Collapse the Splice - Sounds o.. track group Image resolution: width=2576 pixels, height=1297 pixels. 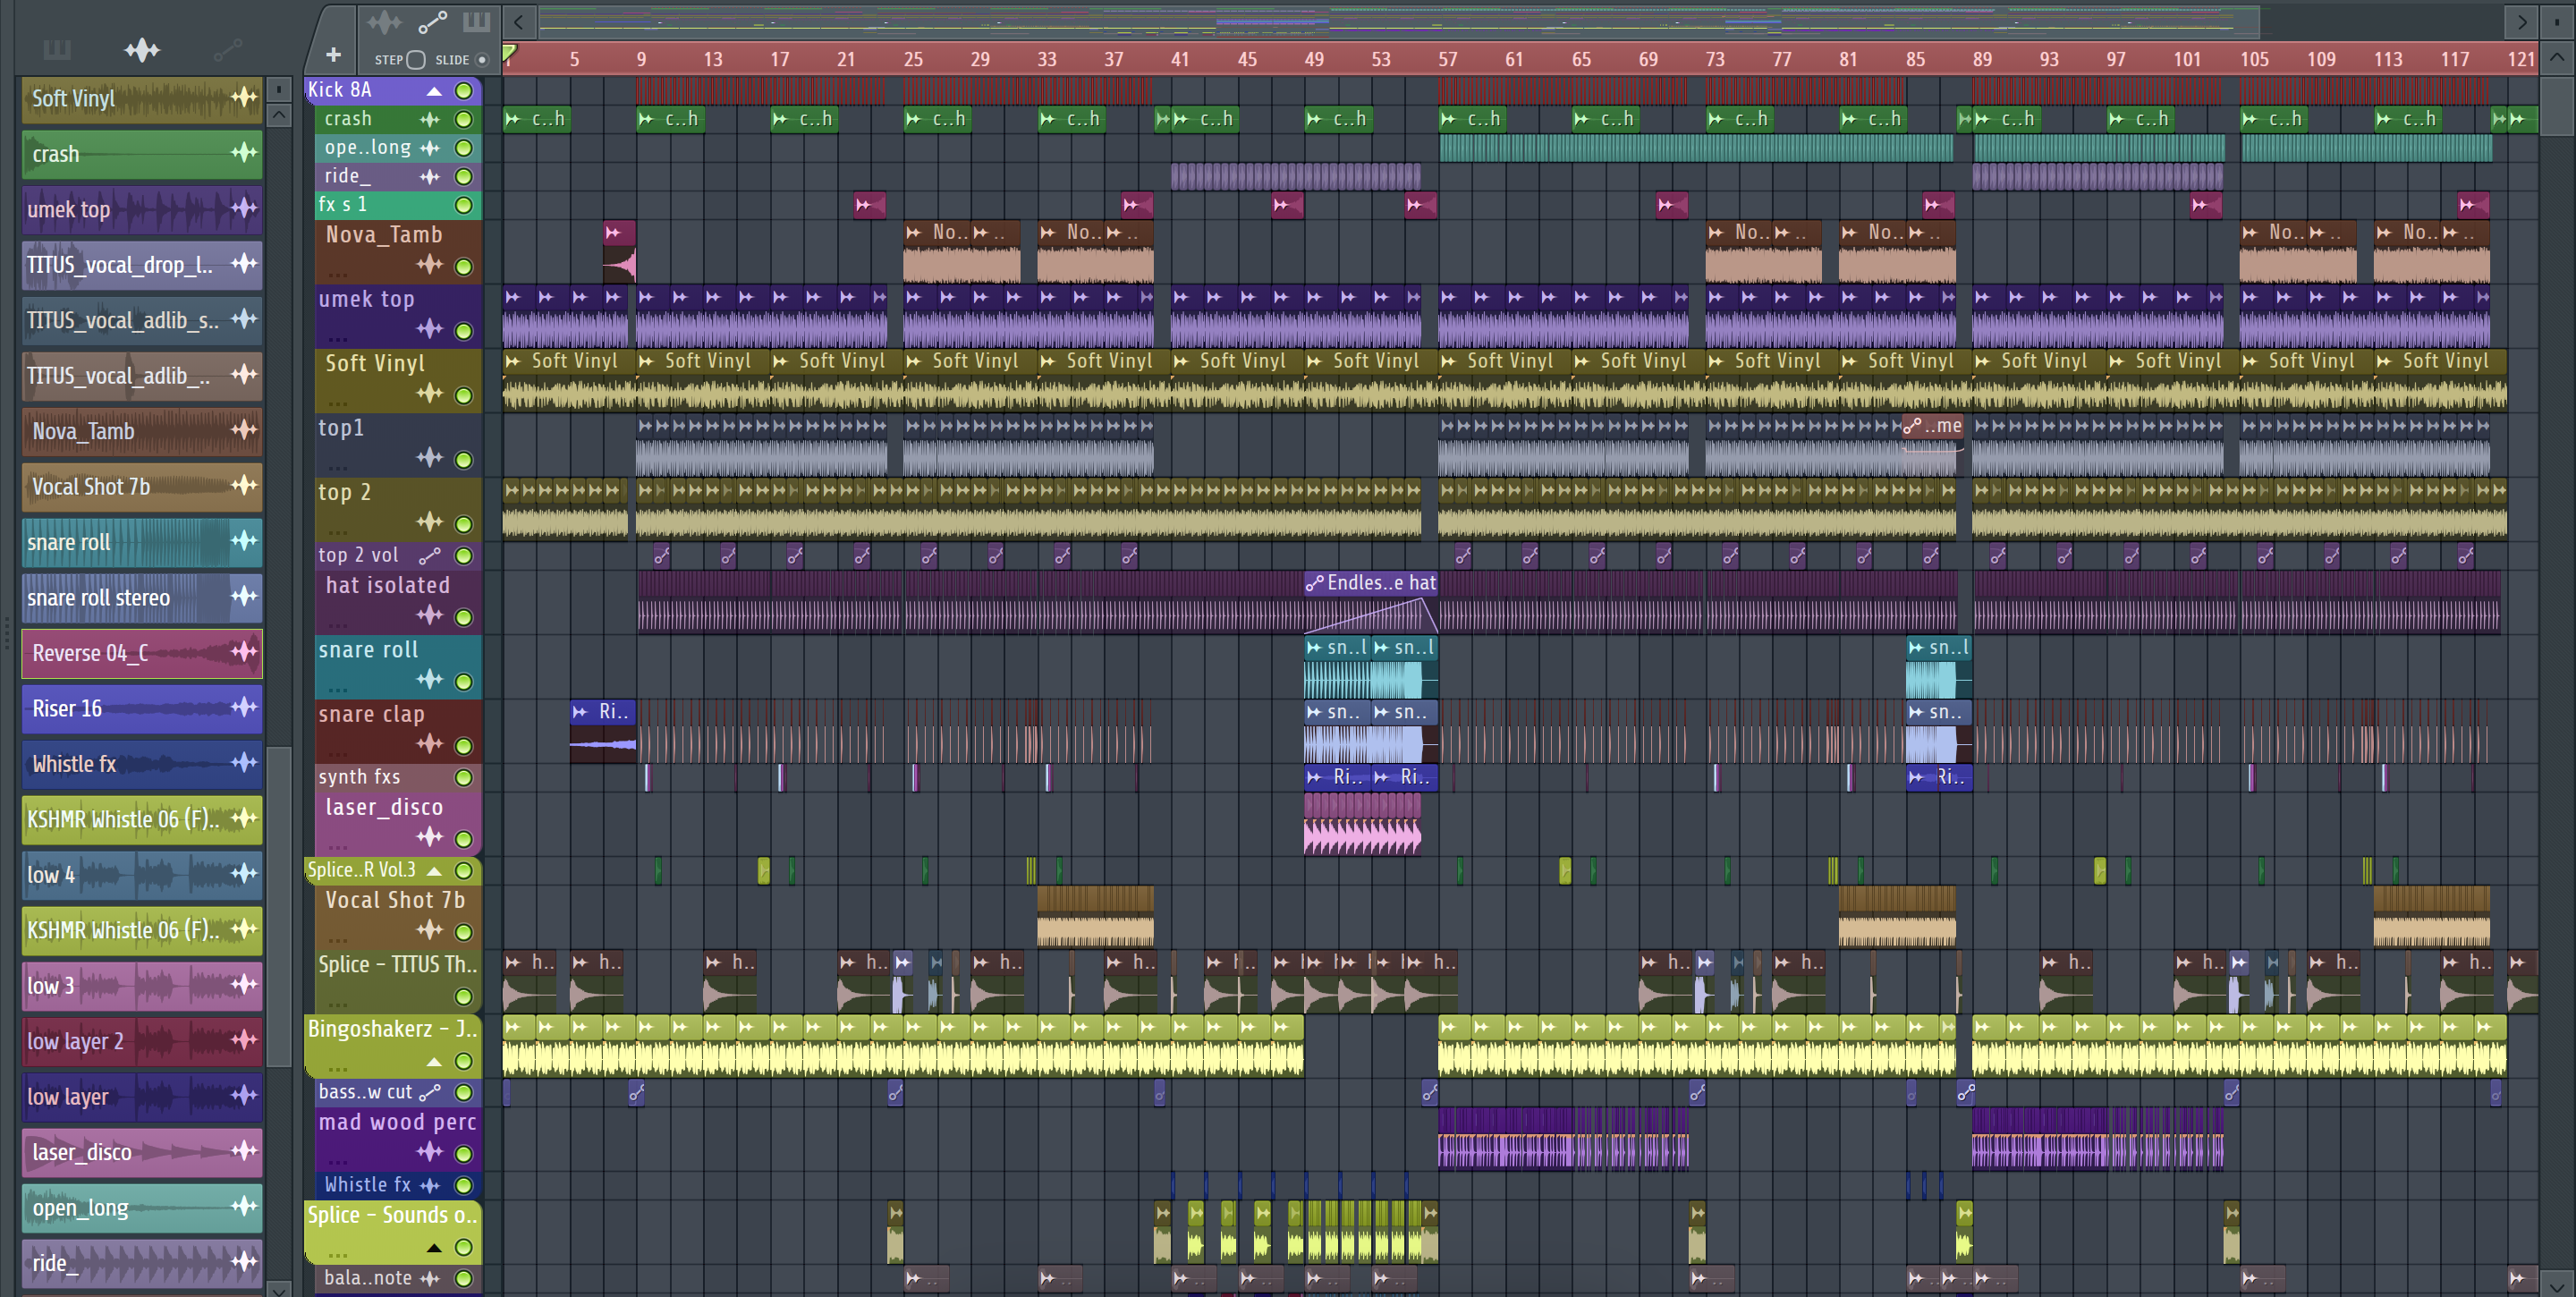[434, 1247]
